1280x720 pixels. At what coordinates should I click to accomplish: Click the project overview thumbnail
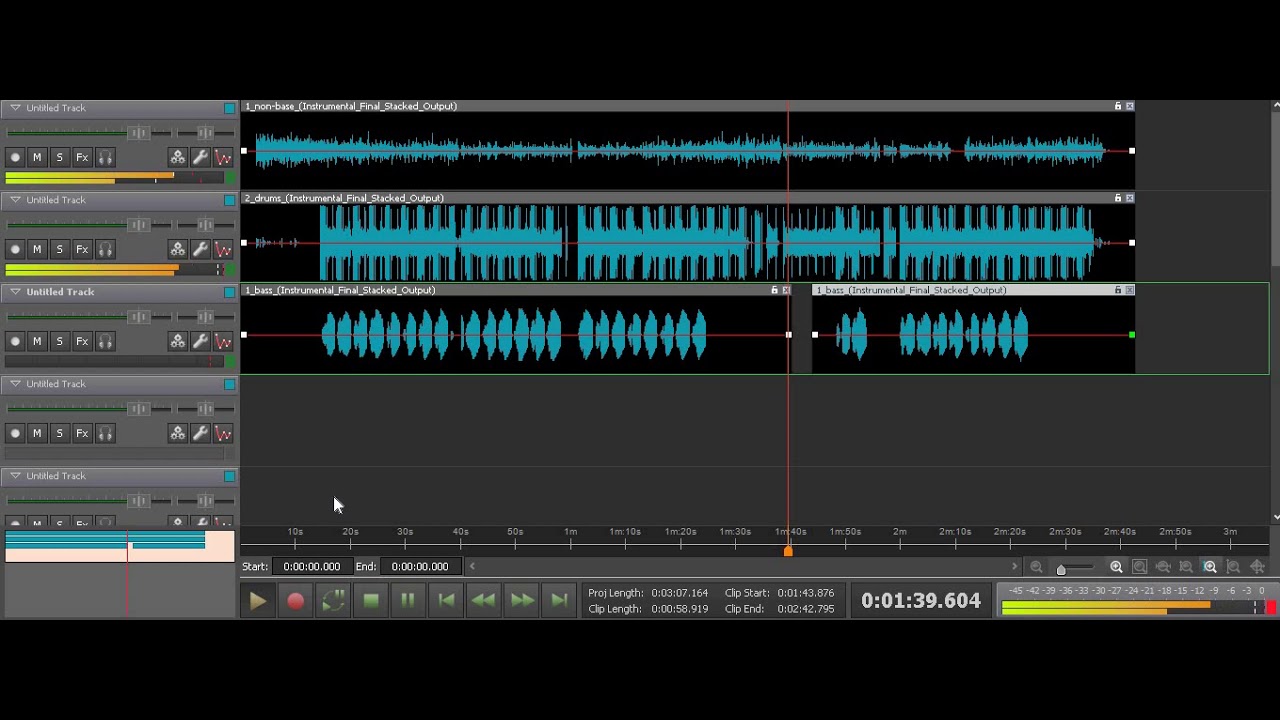119,547
